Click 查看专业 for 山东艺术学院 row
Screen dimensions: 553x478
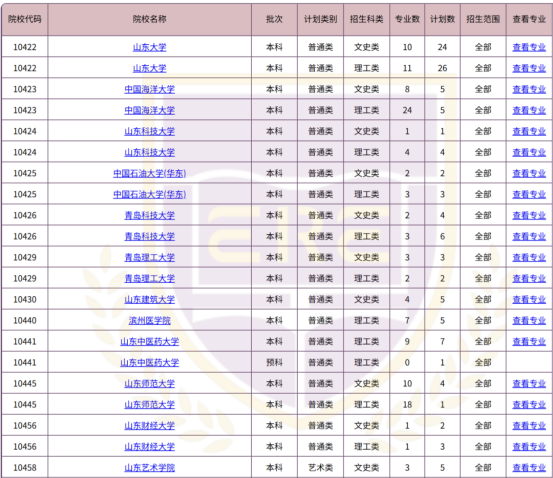click(x=529, y=467)
